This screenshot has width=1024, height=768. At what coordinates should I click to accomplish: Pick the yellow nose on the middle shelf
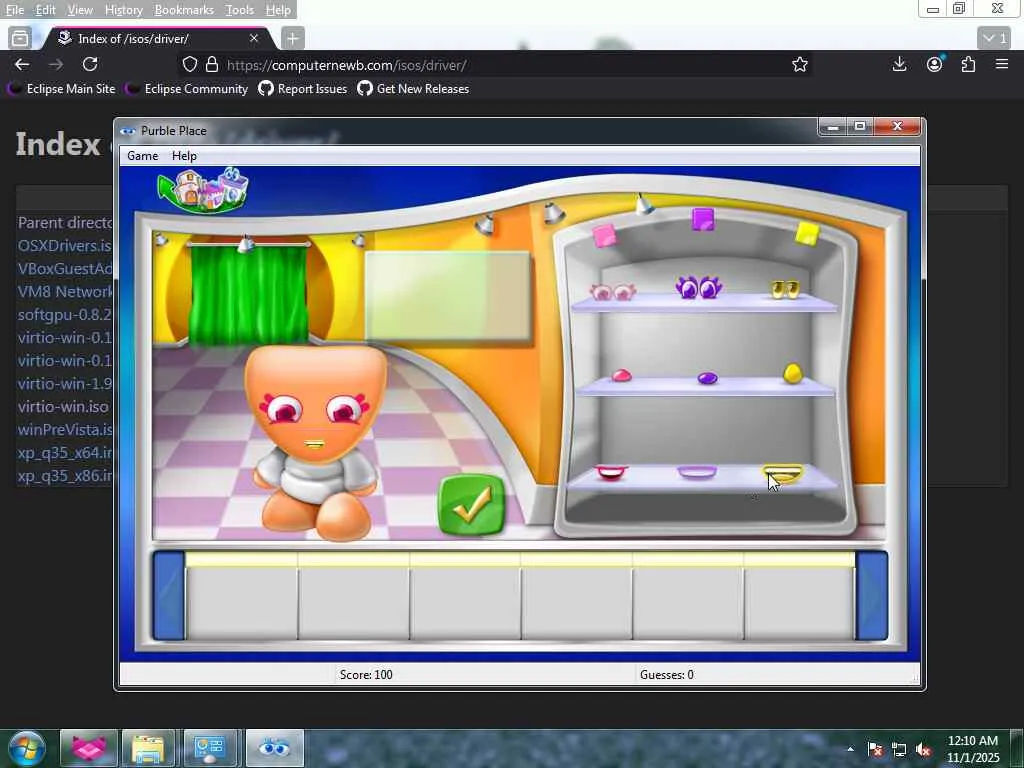pos(792,373)
